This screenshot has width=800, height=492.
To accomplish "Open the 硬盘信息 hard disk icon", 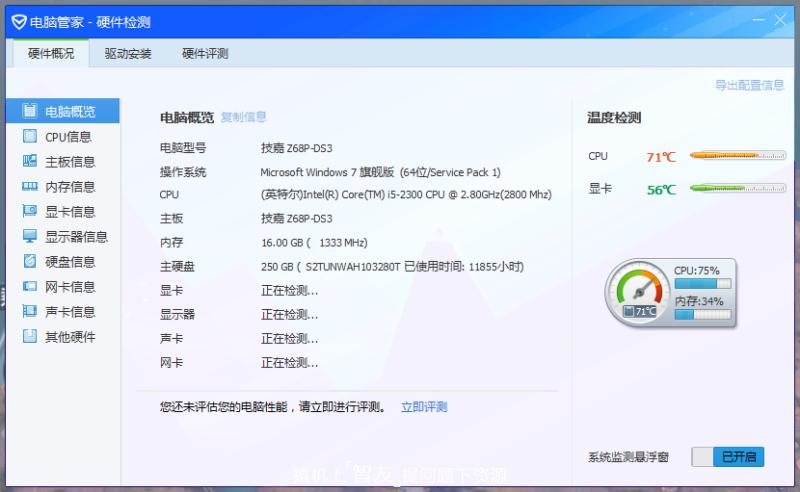I will click(x=30, y=261).
